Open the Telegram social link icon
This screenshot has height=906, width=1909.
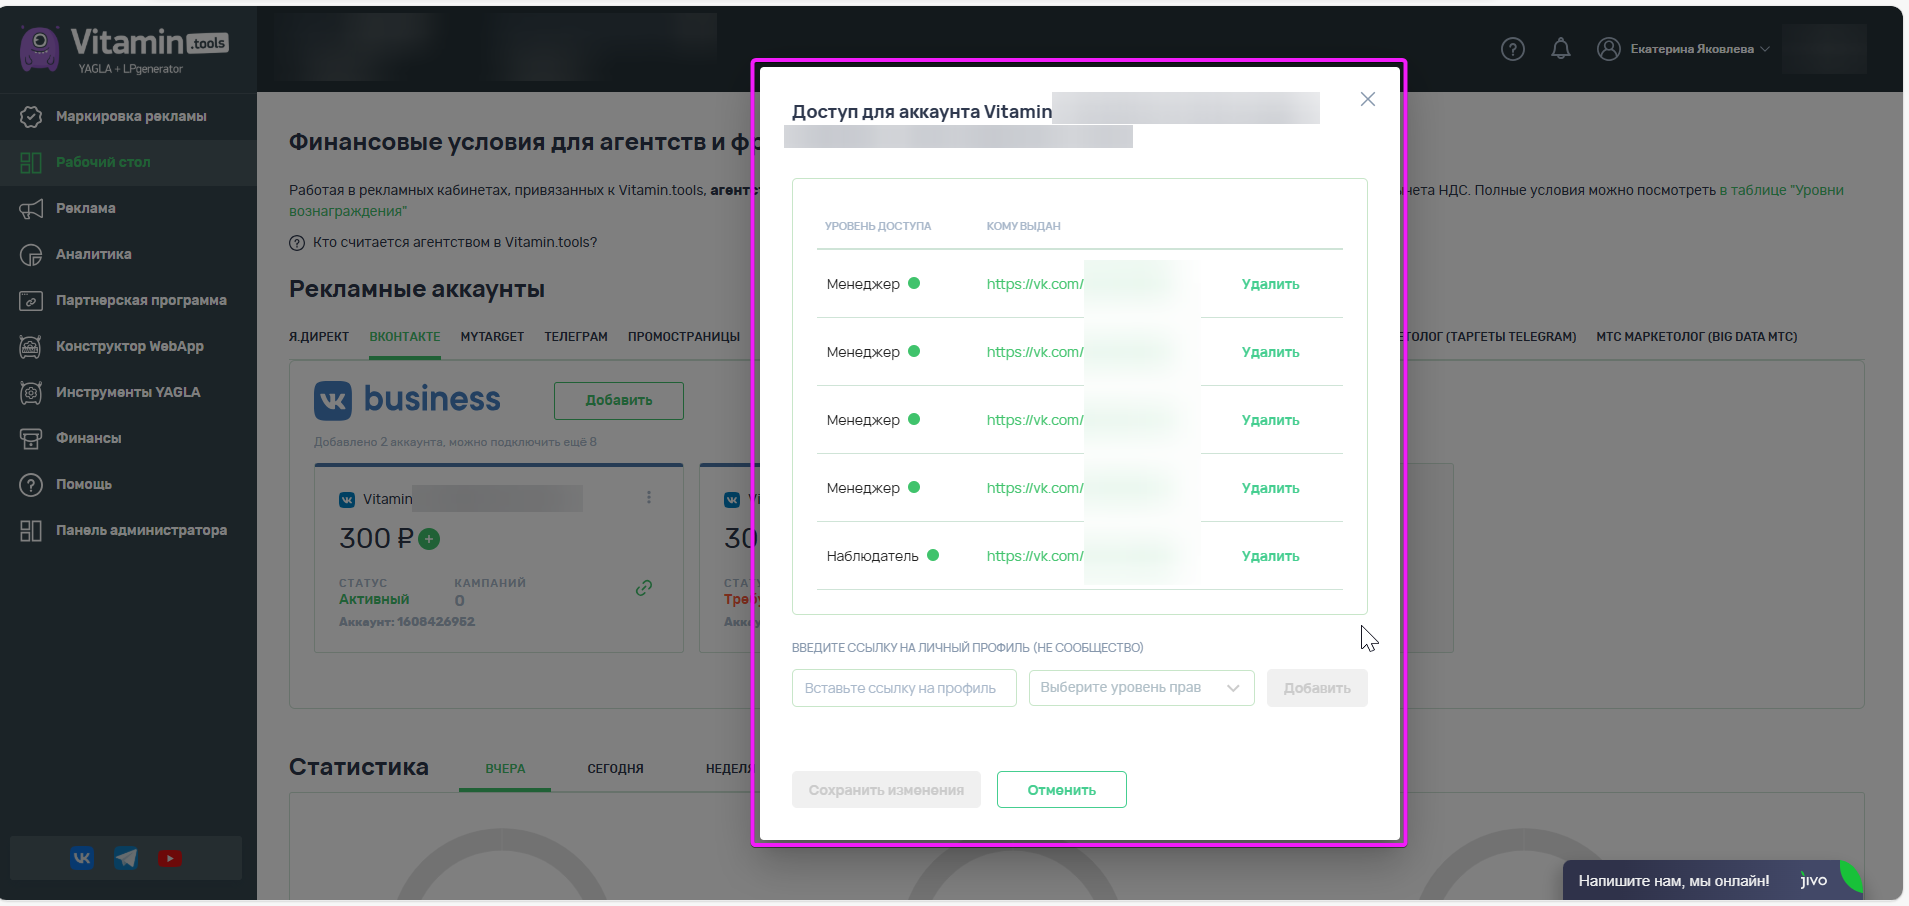(x=126, y=858)
